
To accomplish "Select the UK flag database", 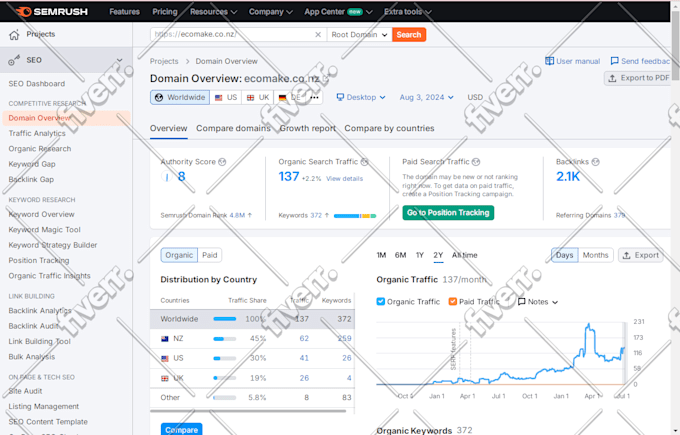I will tap(258, 97).
